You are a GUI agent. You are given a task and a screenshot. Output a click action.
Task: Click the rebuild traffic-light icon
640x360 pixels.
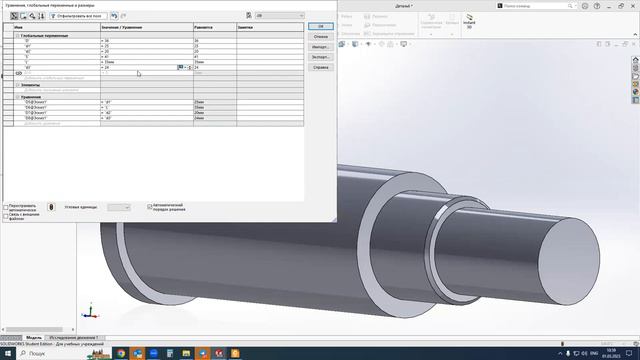coord(51,207)
